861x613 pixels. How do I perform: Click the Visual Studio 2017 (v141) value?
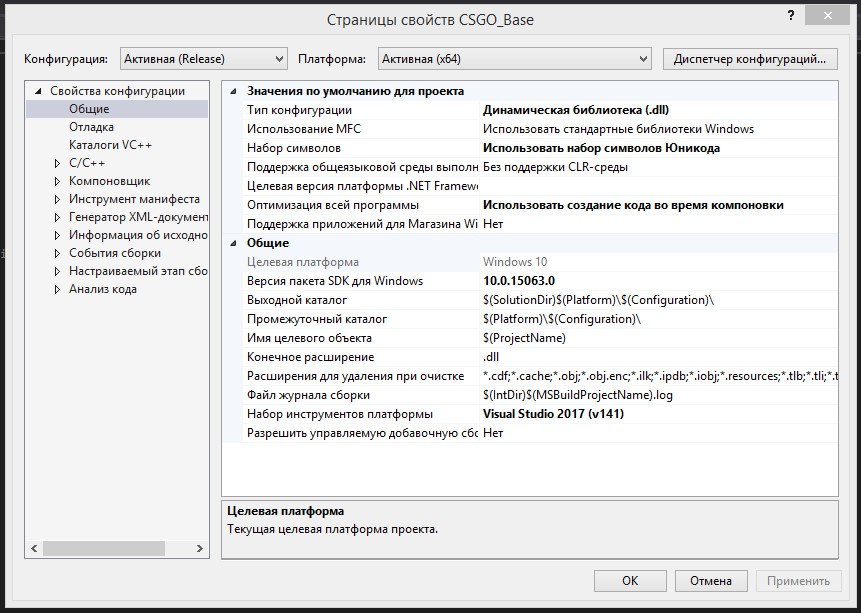(554, 414)
